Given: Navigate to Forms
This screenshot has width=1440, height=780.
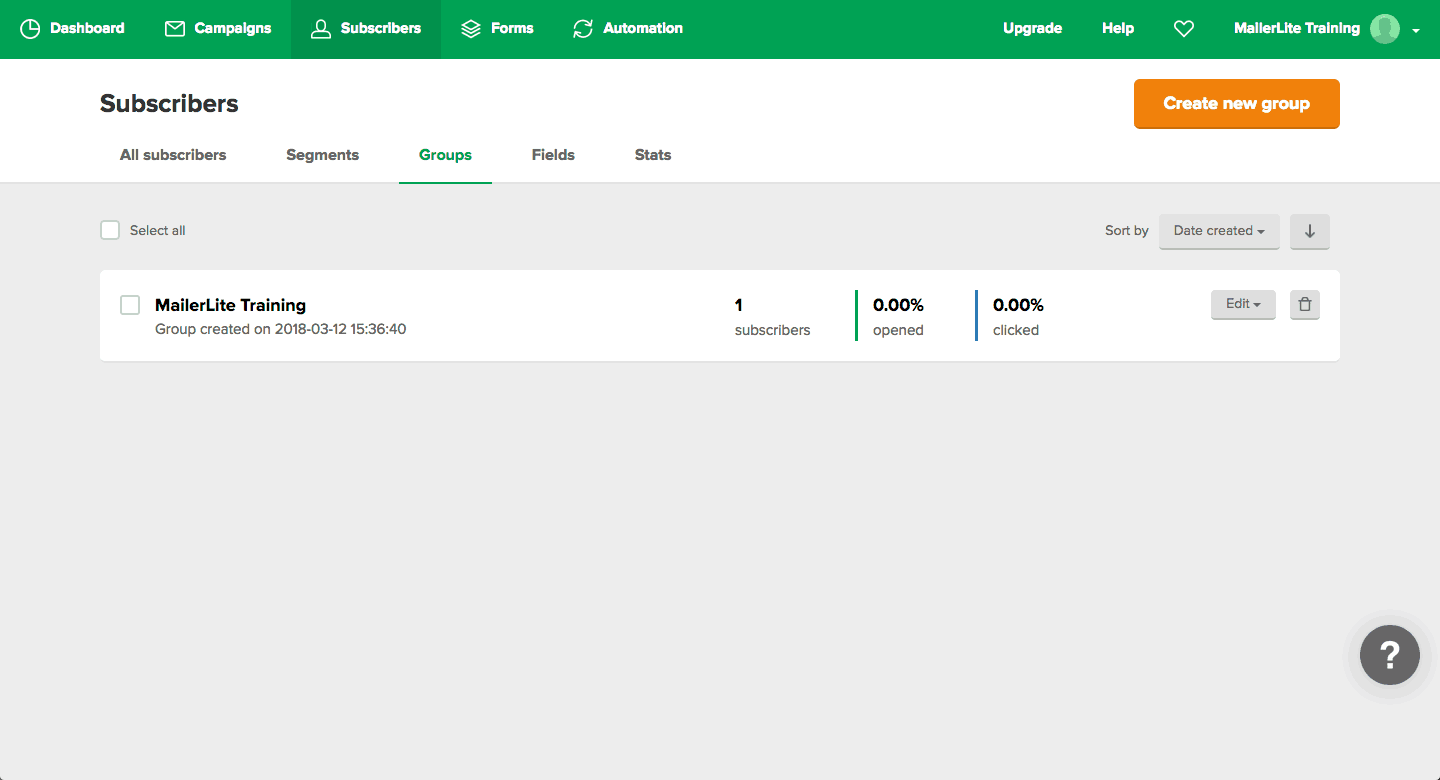Looking at the screenshot, I should click(x=497, y=29).
